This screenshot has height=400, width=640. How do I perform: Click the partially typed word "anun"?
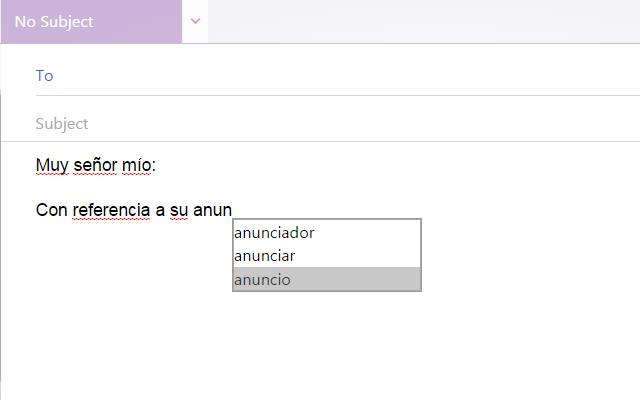pos(214,210)
